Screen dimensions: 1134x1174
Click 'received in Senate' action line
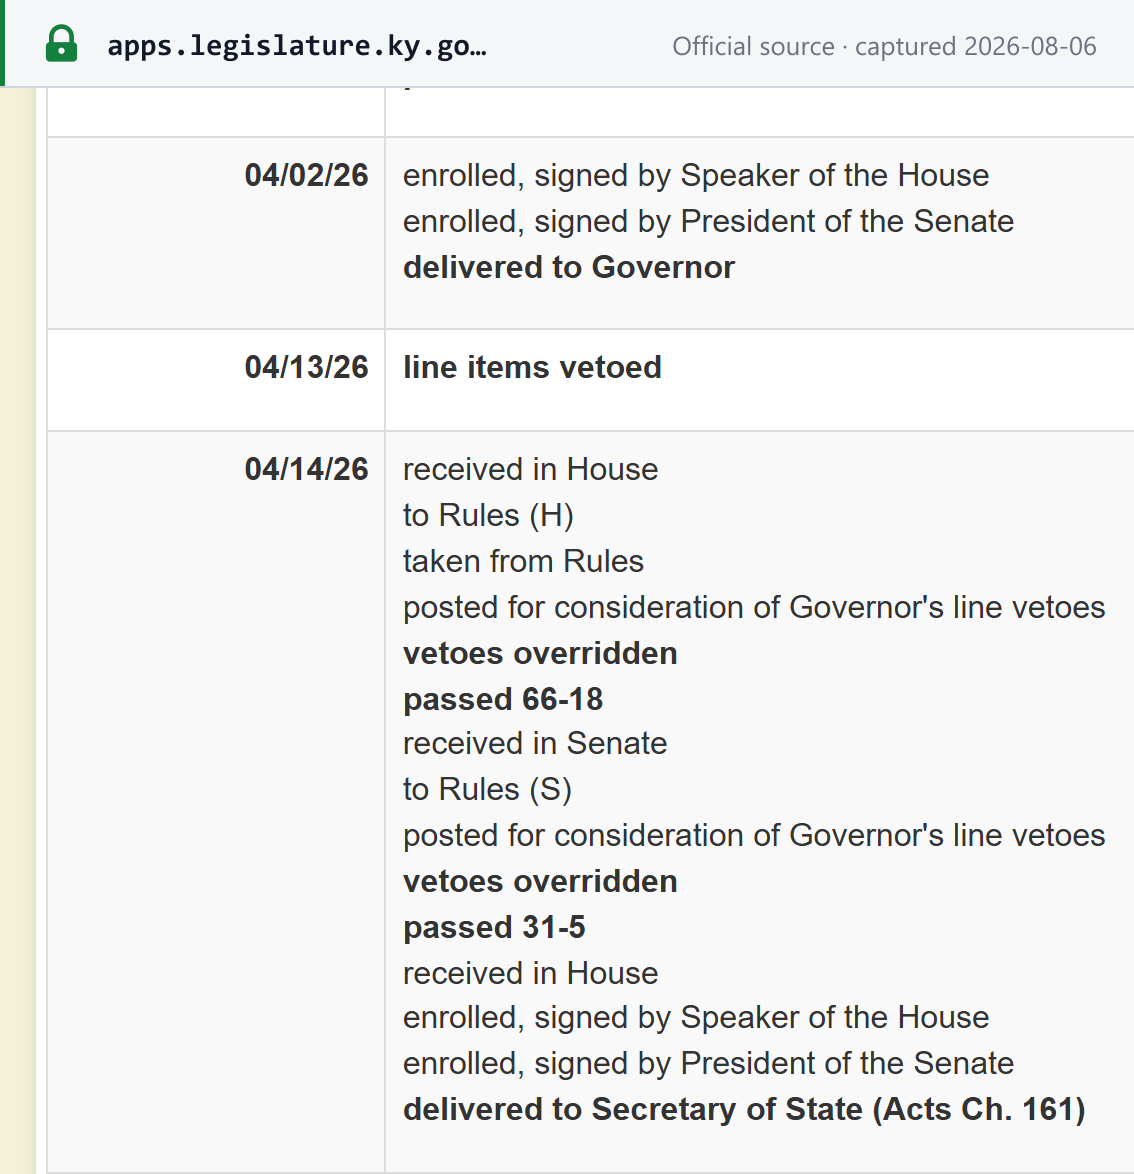coord(535,743)
